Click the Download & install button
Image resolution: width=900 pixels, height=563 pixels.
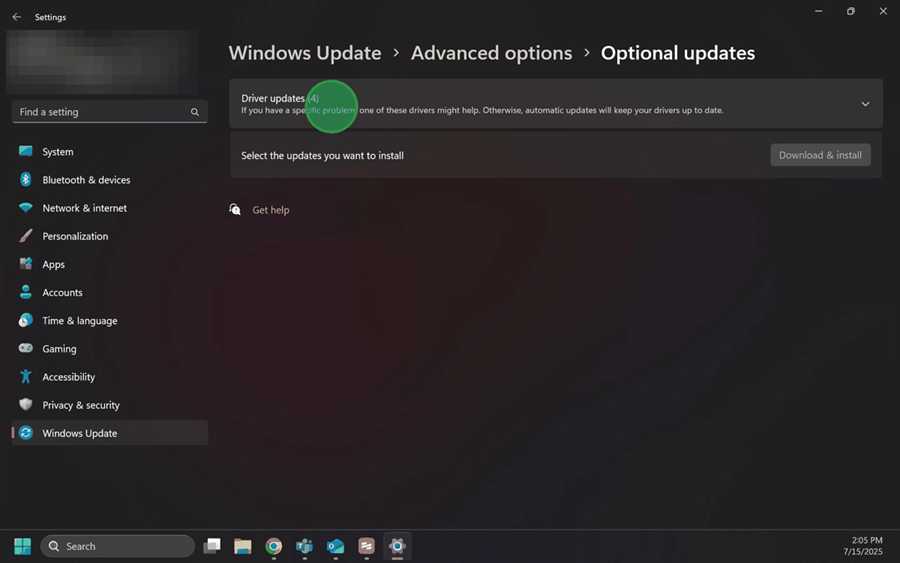click(x=820, y=155)
